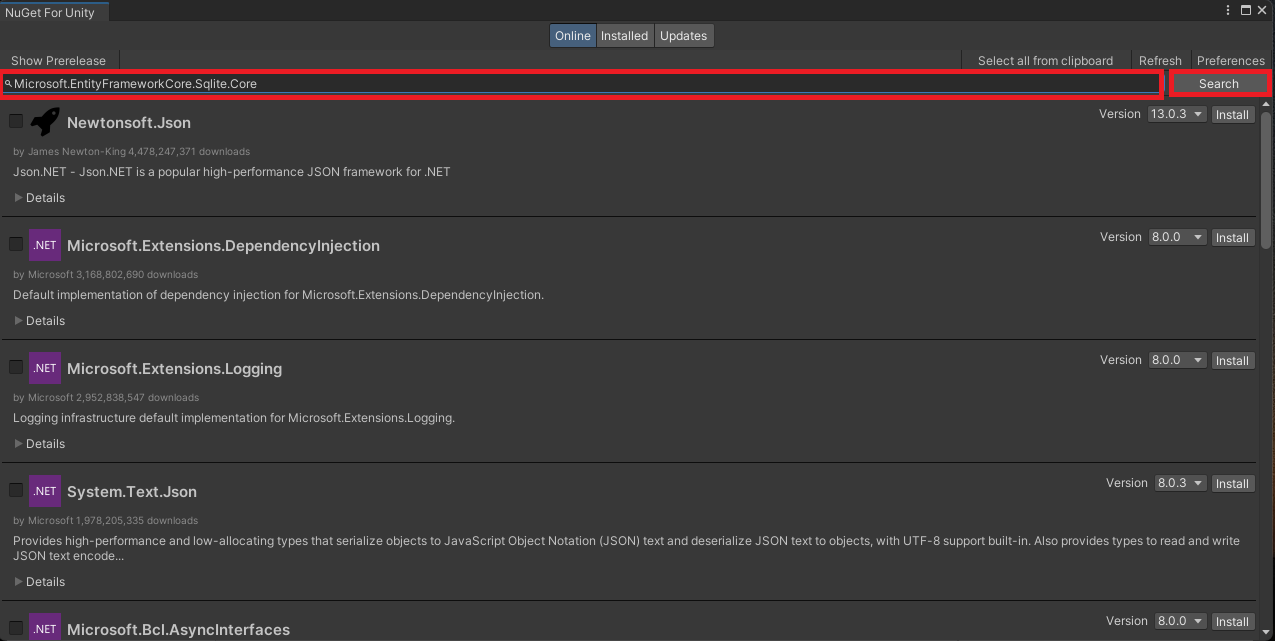Viewport: 1275px width, 641px height.
Task: Open the window kebab options menu icon
Action: pos(1228,10)
